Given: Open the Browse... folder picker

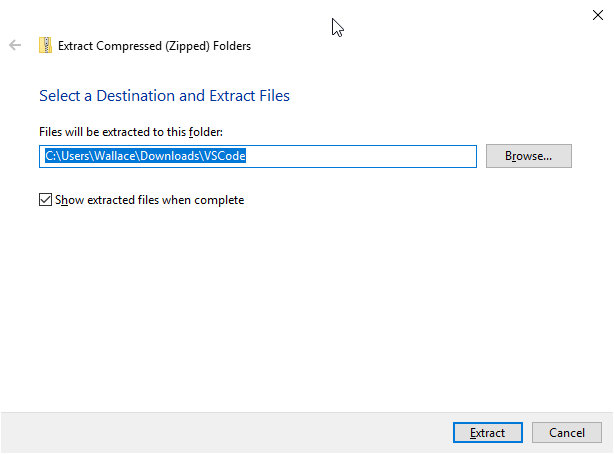Looking at the screenshot, I should coord(528,156).
